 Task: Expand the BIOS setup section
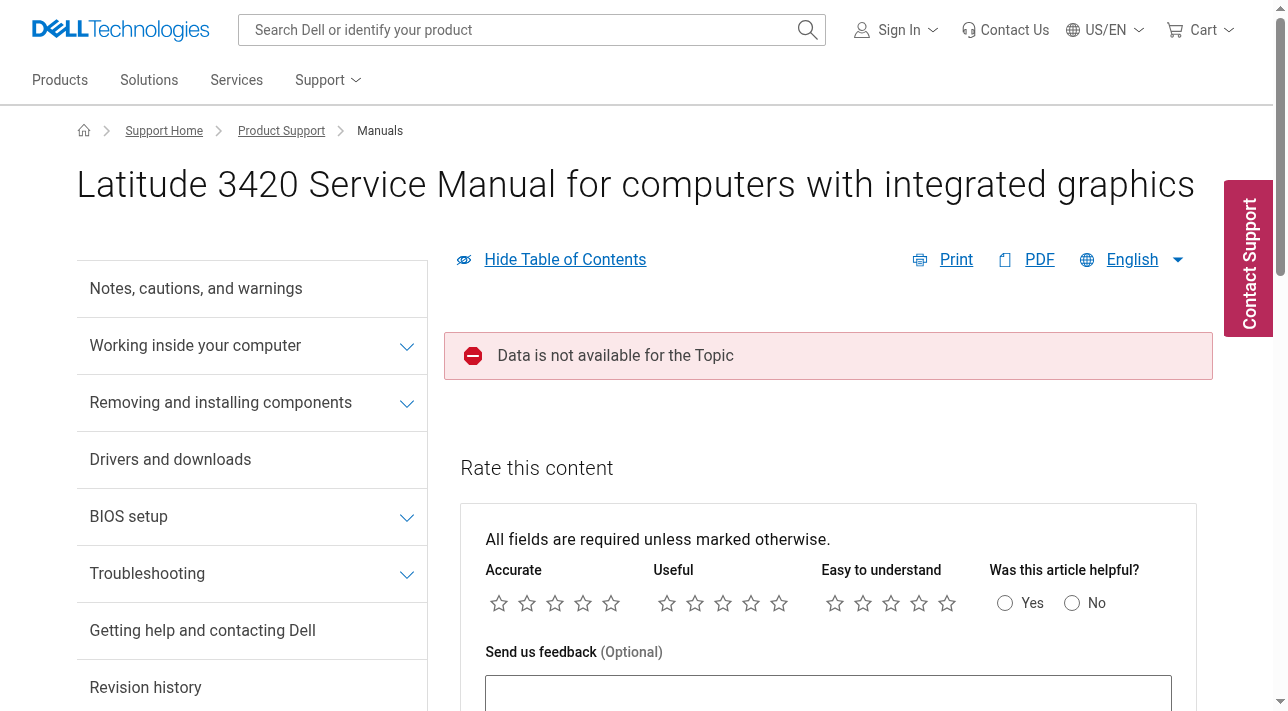[x=407, y=518]
